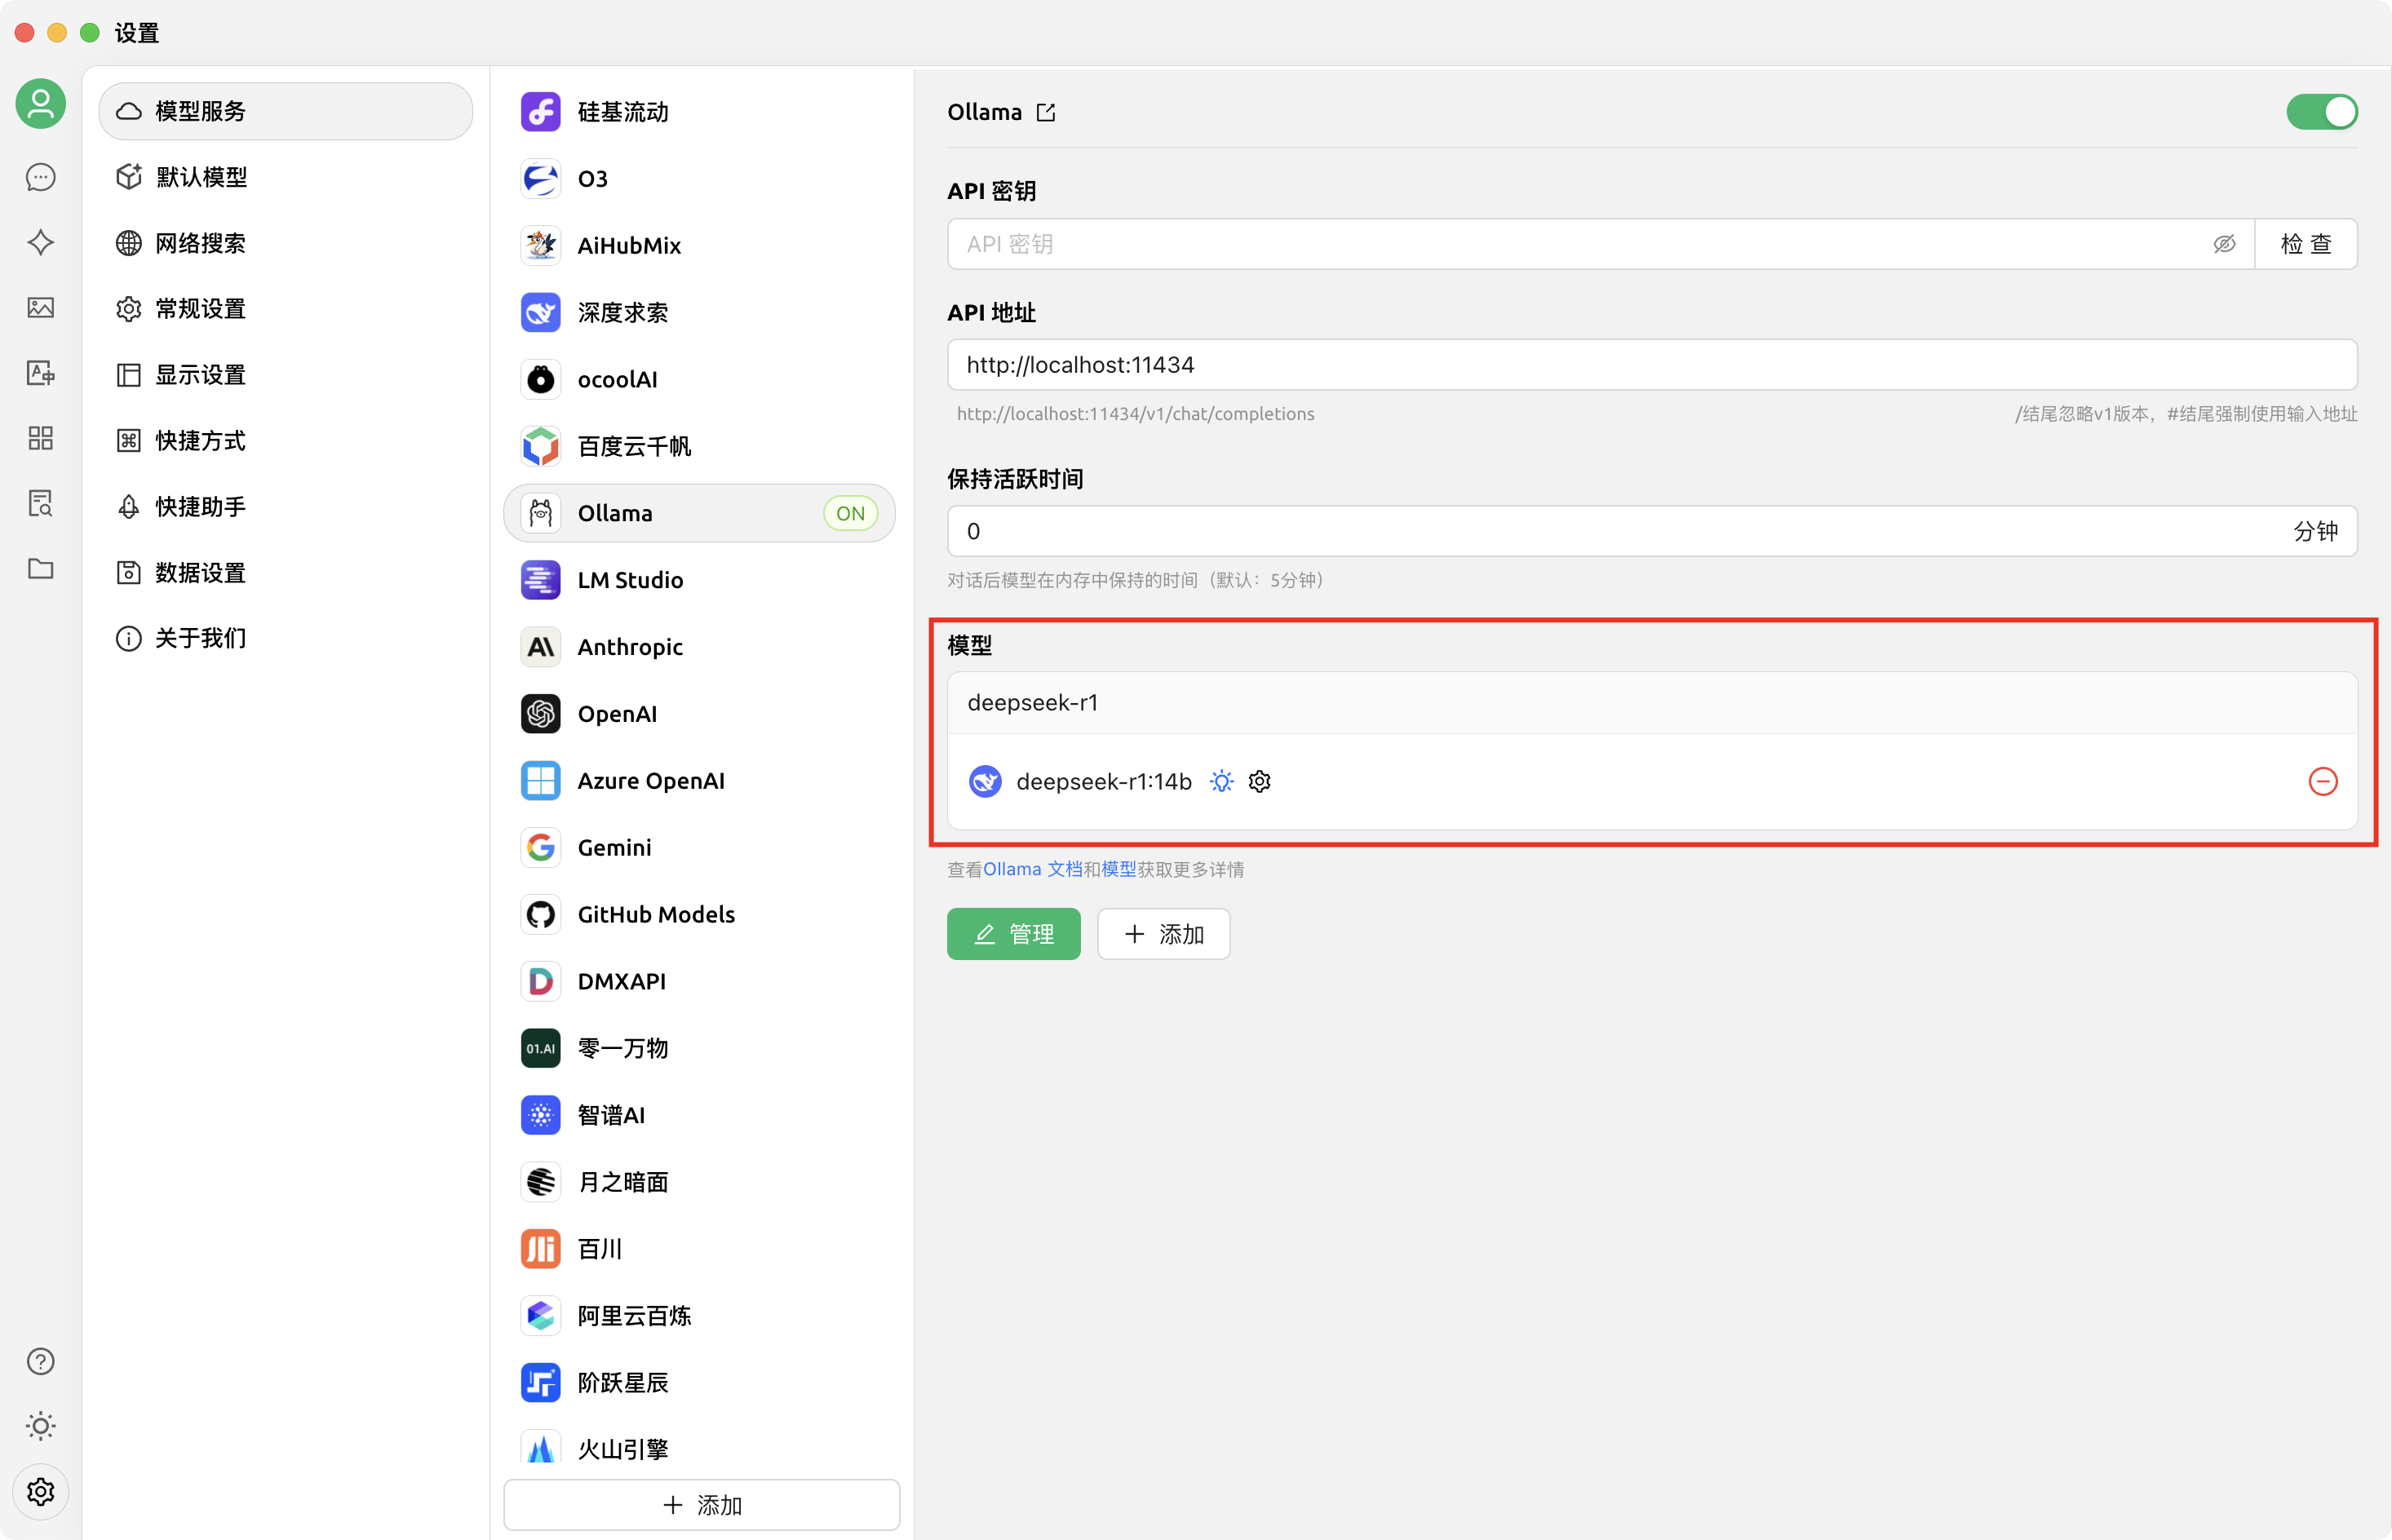Open Ollama external link icon
Image resolution: width=2392 pixels, height=1540 pixels.
[x=1046, y=112]
